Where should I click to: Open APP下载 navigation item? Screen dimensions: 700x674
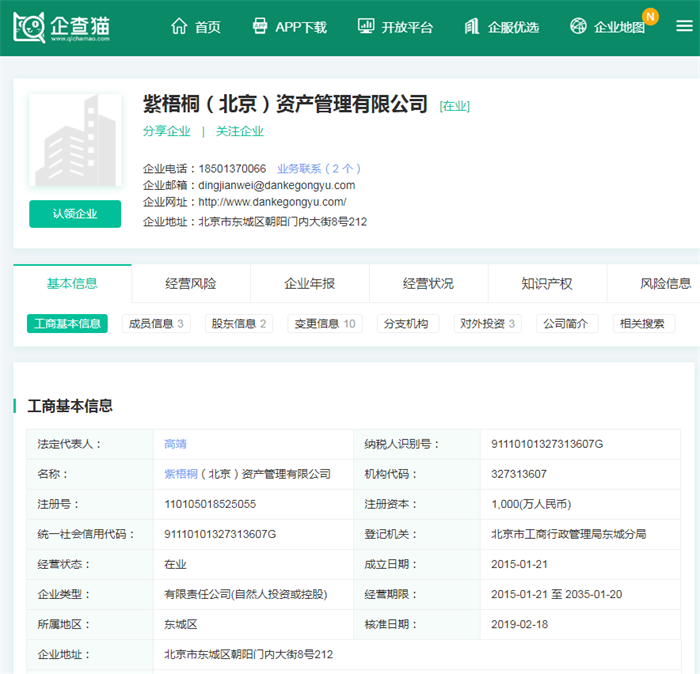(301, 27)
